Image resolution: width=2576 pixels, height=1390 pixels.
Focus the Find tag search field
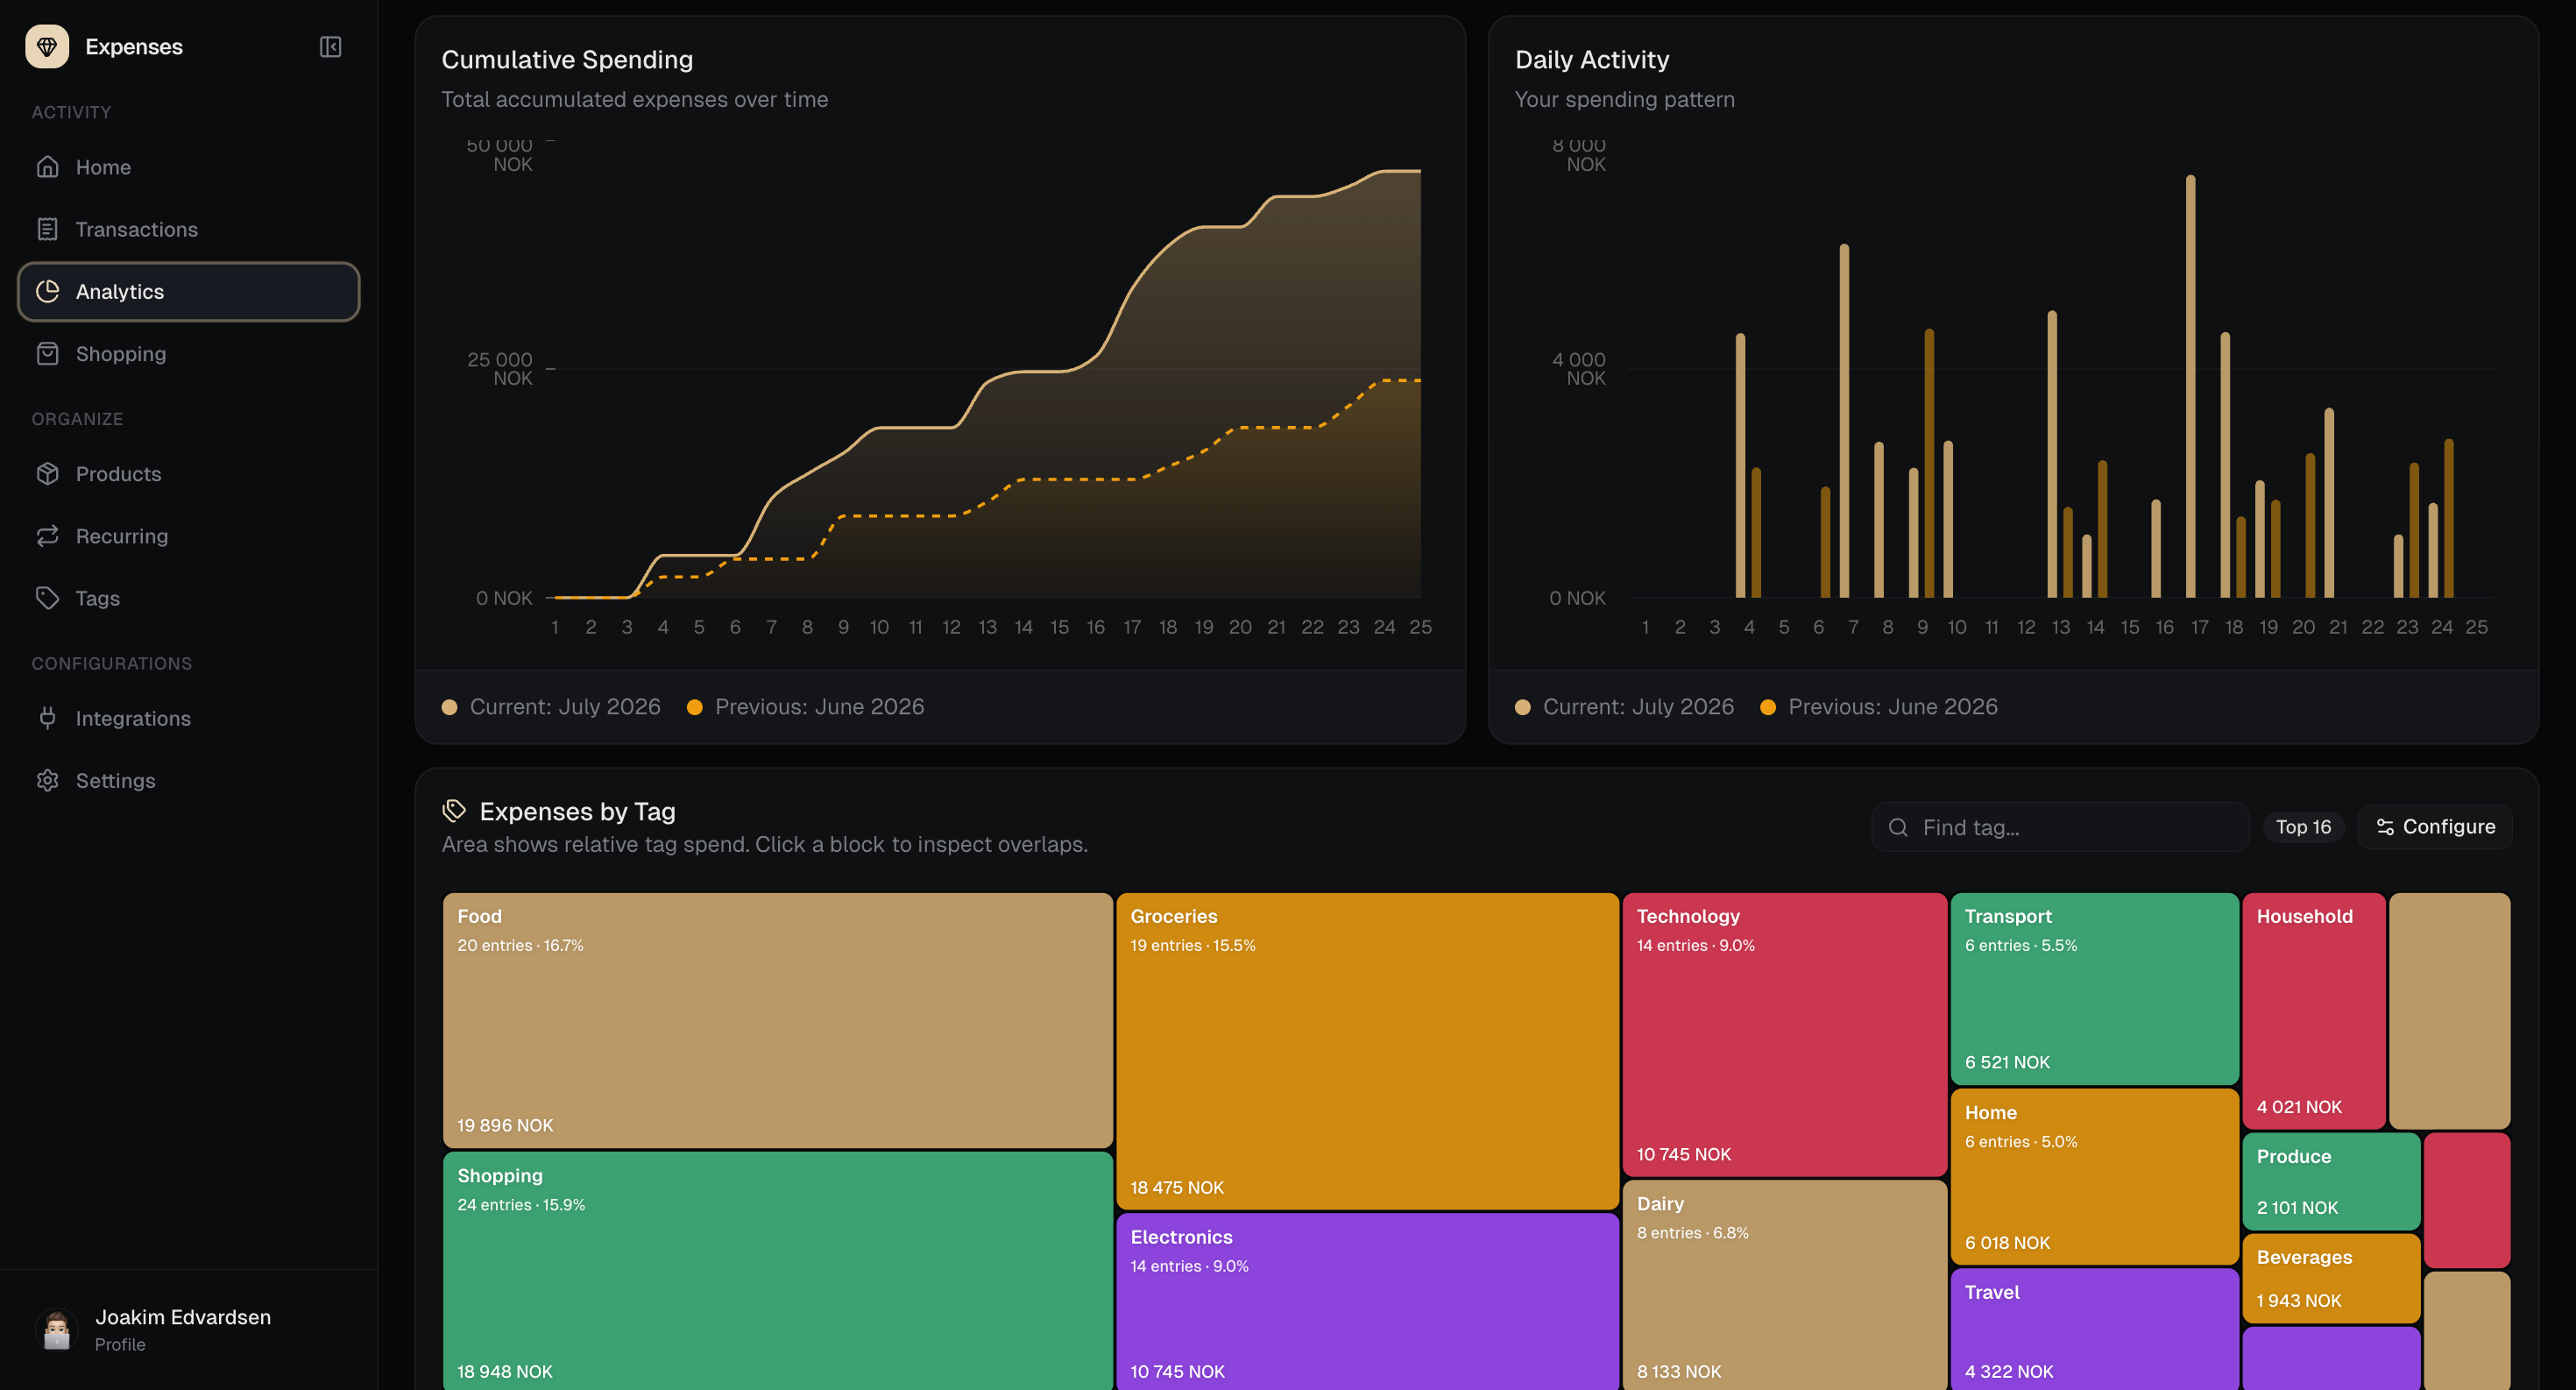2060,827
